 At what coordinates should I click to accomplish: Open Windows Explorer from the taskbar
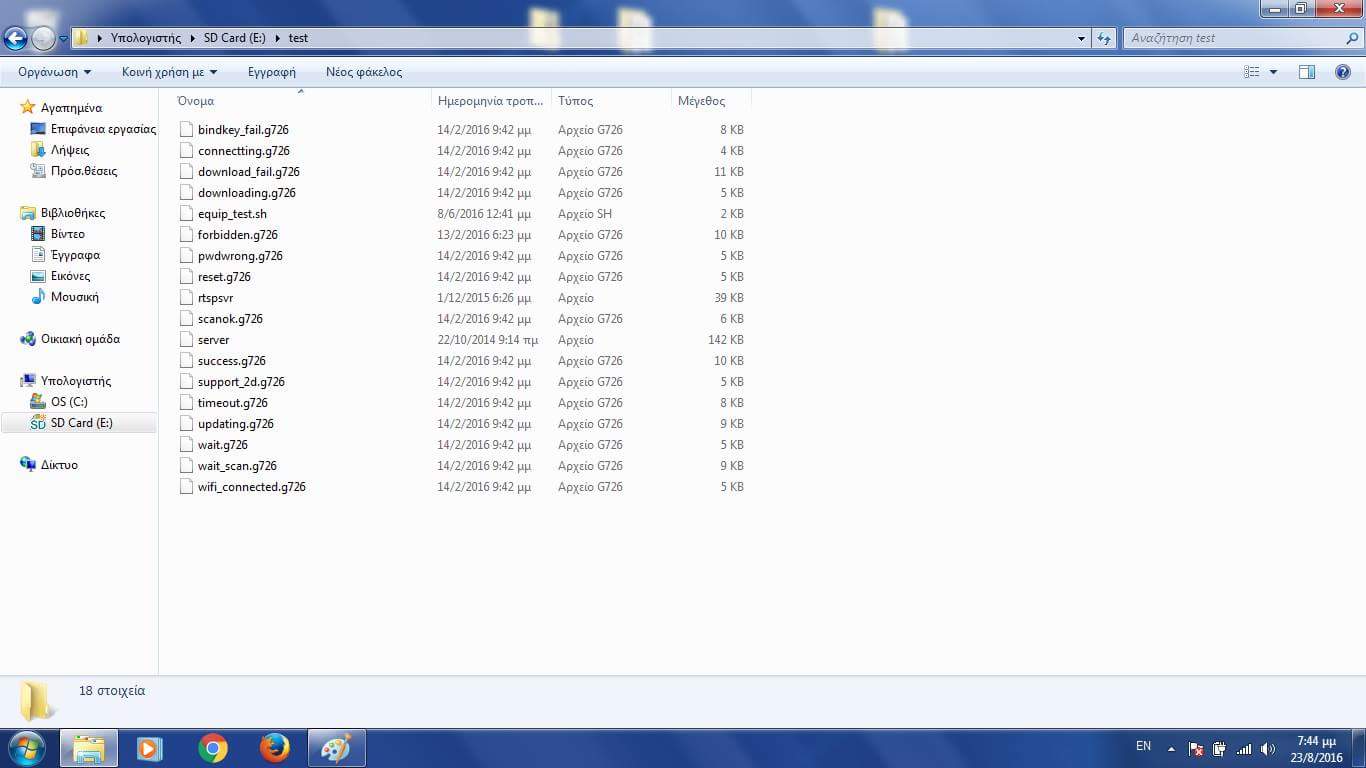89,748
